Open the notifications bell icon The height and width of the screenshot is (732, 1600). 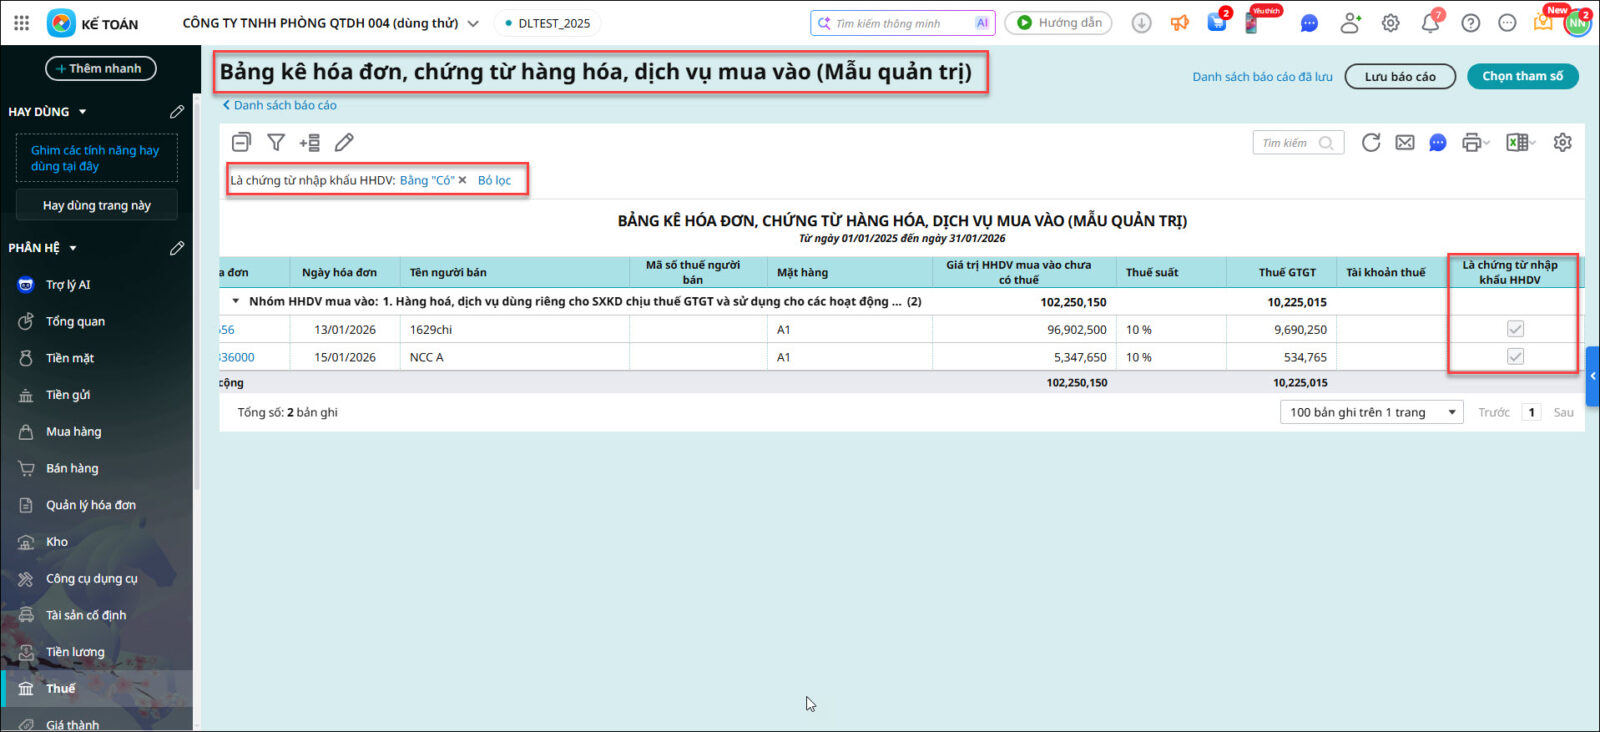tap(1430, 23)
